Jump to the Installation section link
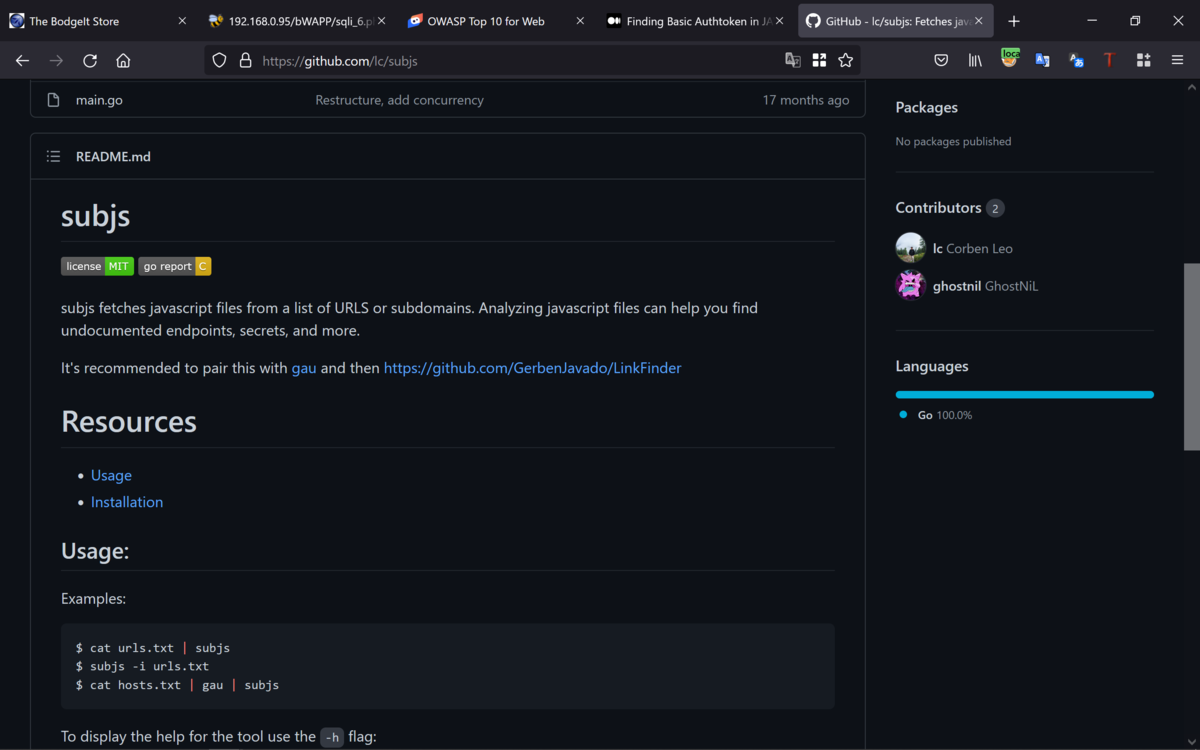Image resolution: width=1200 pixels, height=750 pixels. tap(127, 502)
